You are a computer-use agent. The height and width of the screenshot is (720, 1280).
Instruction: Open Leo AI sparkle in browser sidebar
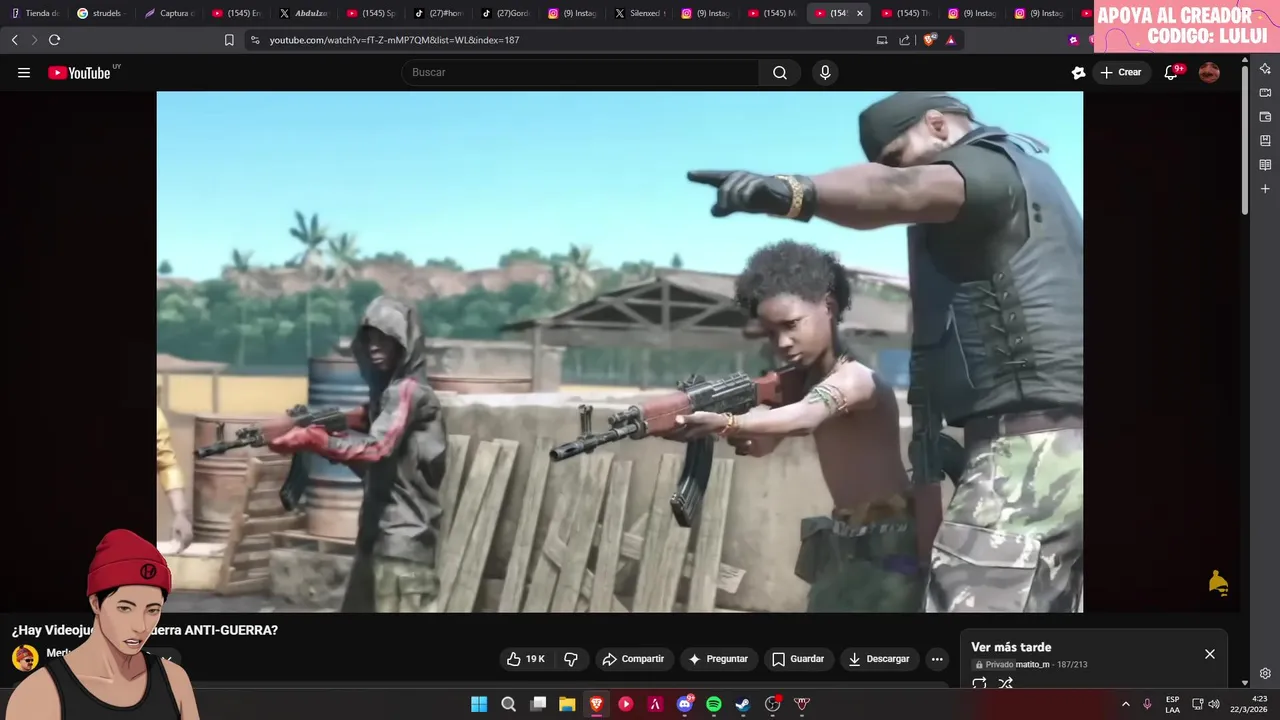coord(1265,69)
